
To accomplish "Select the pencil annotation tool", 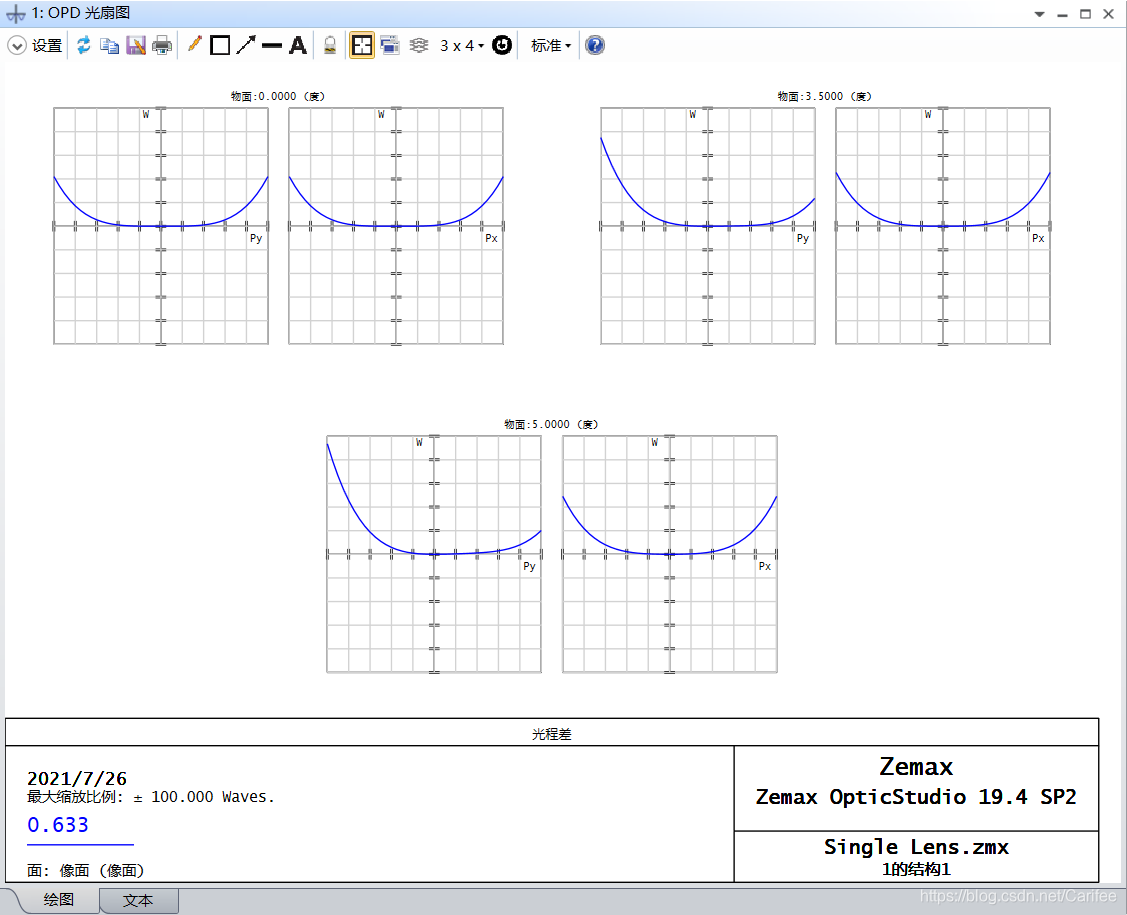I will (194, 45).
